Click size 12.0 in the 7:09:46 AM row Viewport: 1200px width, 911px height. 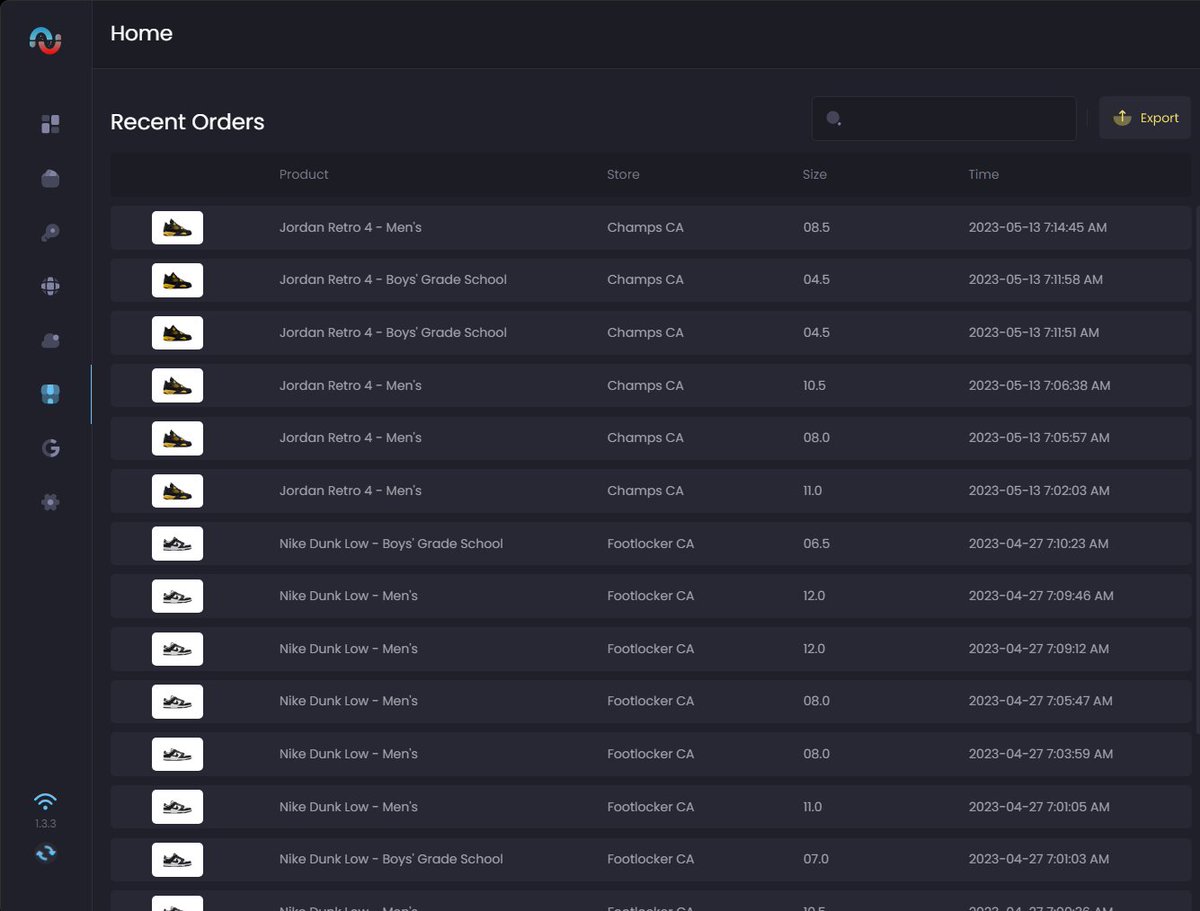pyautogui.click(x=814, y=596)
